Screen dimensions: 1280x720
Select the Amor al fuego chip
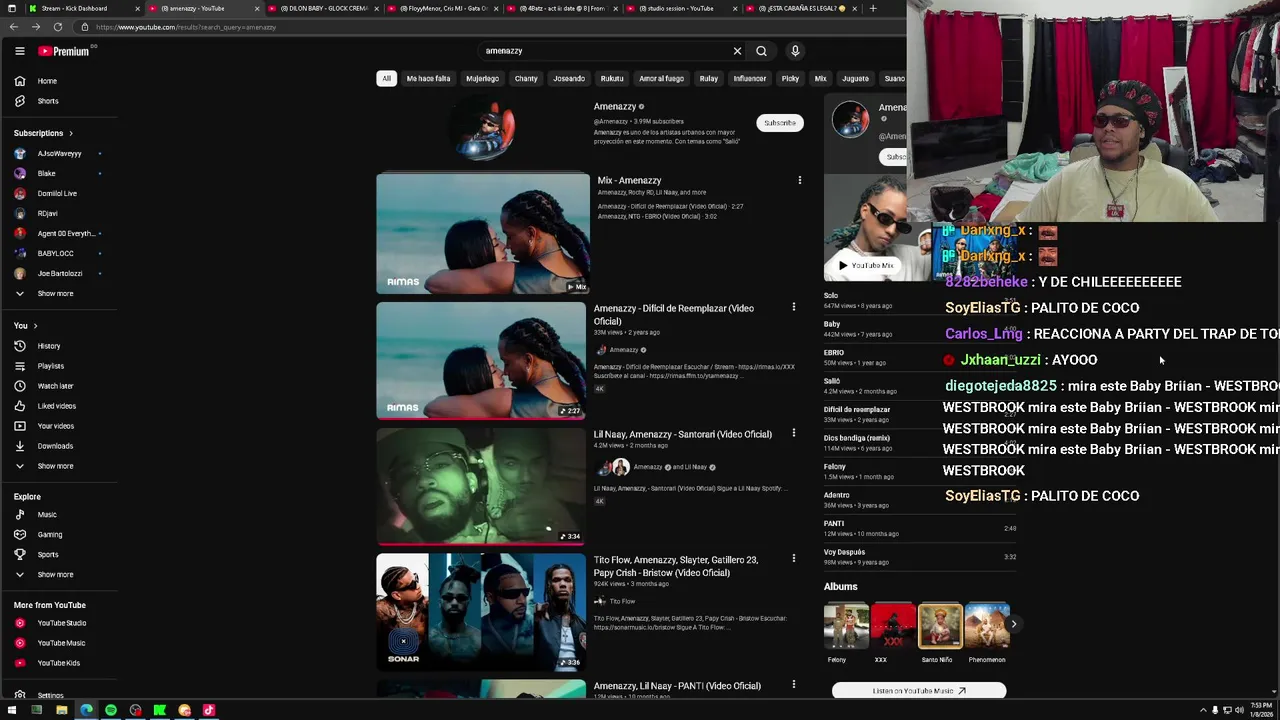[661, 78]
